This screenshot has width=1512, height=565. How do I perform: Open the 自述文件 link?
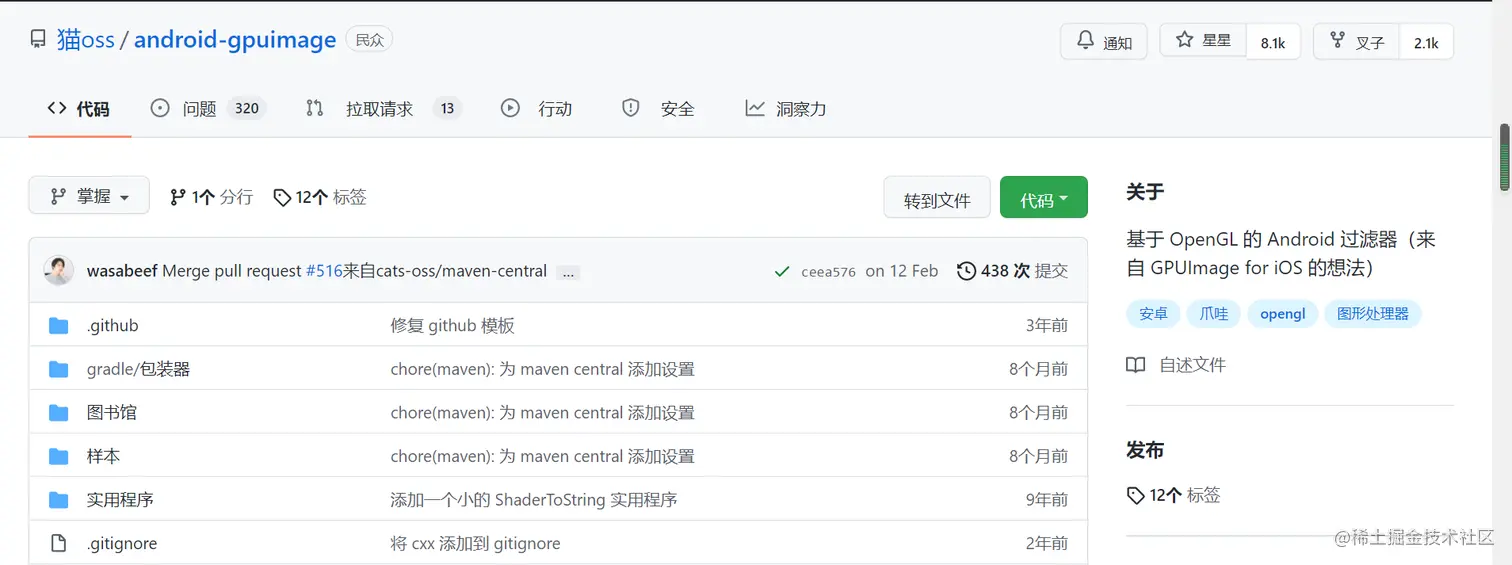1192,365
